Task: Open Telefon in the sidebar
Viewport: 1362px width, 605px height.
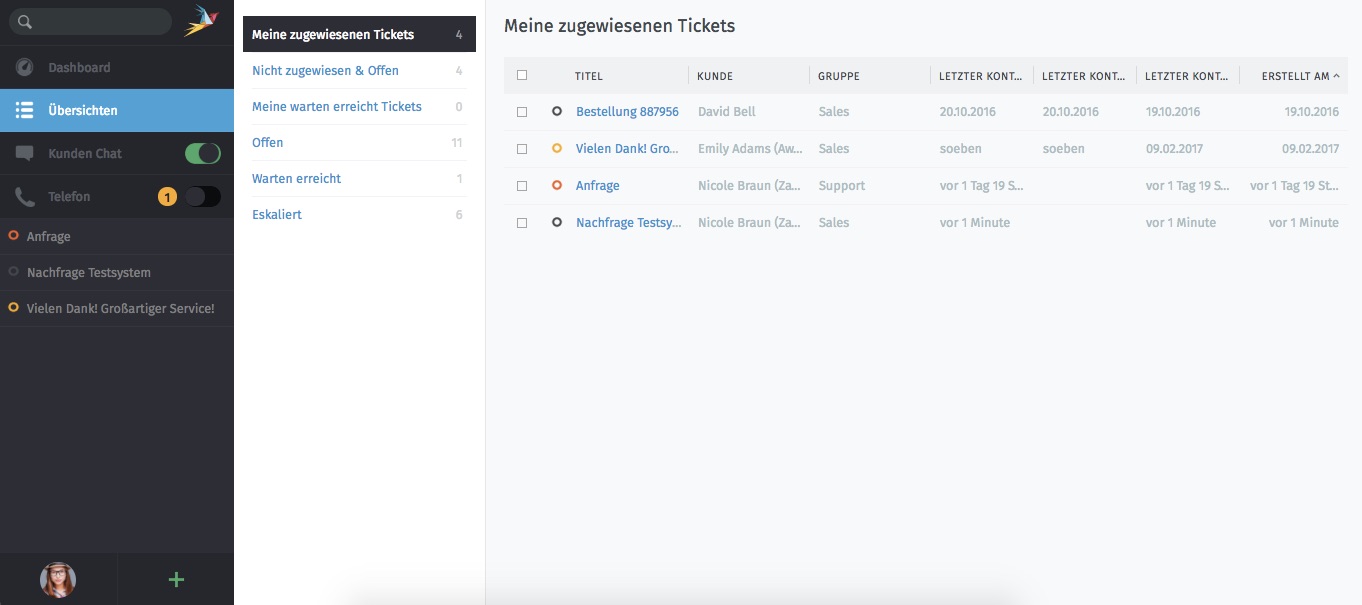Action: click(117, 197)
